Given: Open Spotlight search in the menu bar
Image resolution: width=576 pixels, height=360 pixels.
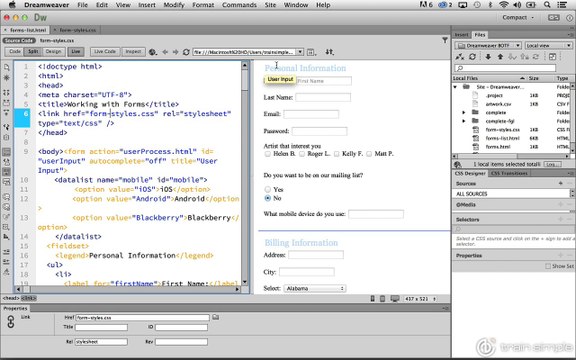Looking at the screenshot, I should (x=547, y=5).
